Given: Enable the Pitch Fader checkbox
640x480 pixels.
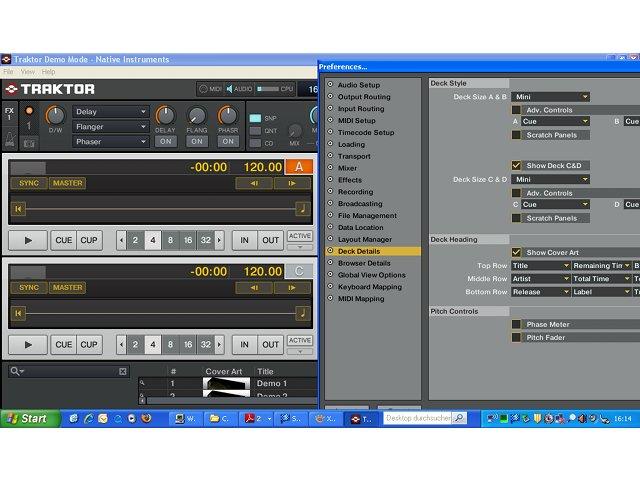Looking at the screenshot, I should (516, 337).
